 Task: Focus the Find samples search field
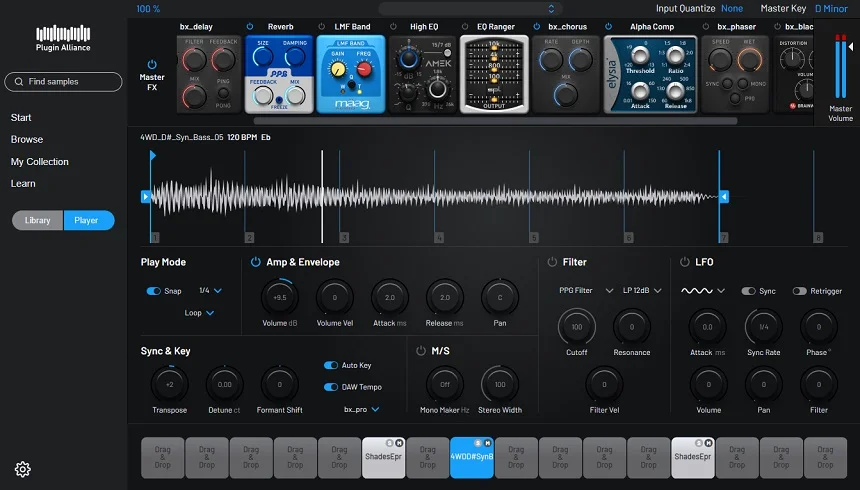pos(63,82)
